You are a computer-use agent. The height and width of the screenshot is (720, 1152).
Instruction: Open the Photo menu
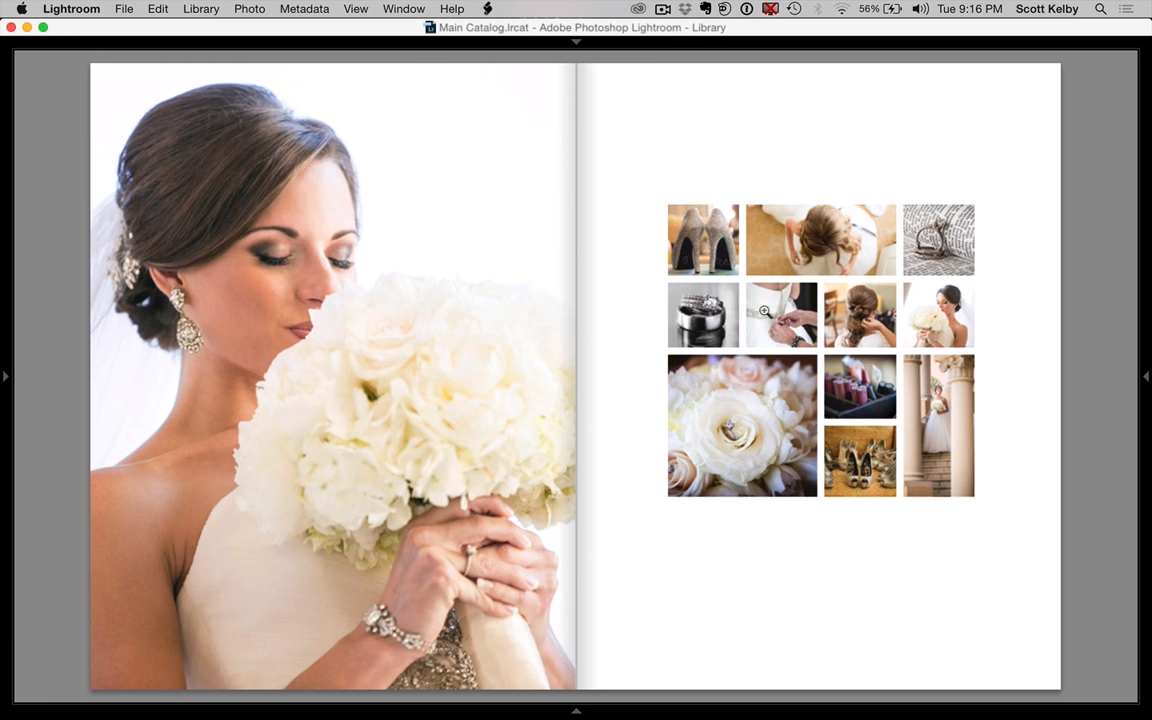(249, 9)
